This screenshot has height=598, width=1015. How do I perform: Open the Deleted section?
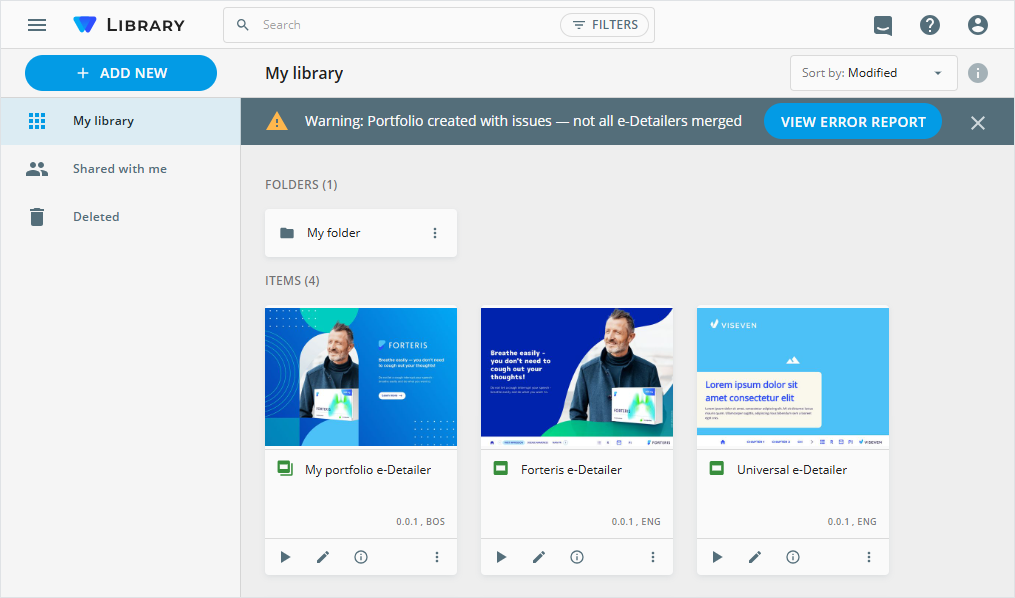96,217
